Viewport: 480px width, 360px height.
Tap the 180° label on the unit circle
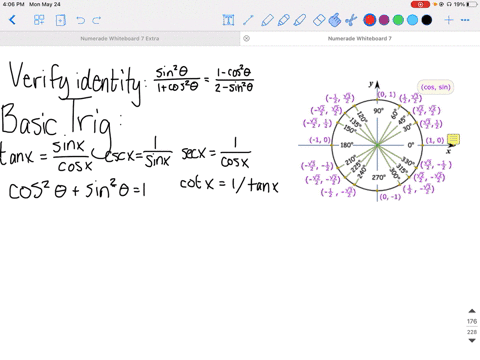(347, 145)
